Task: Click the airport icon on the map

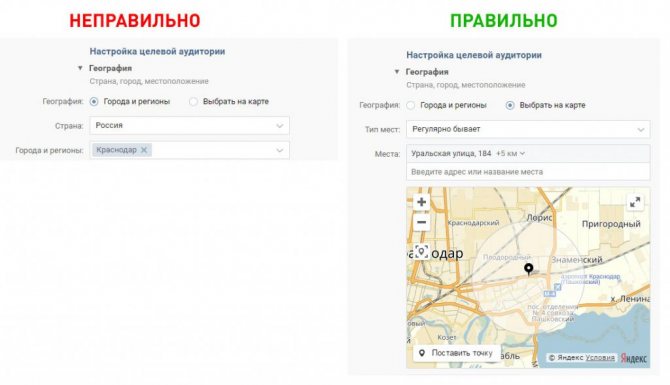Action: coord(557,287)
